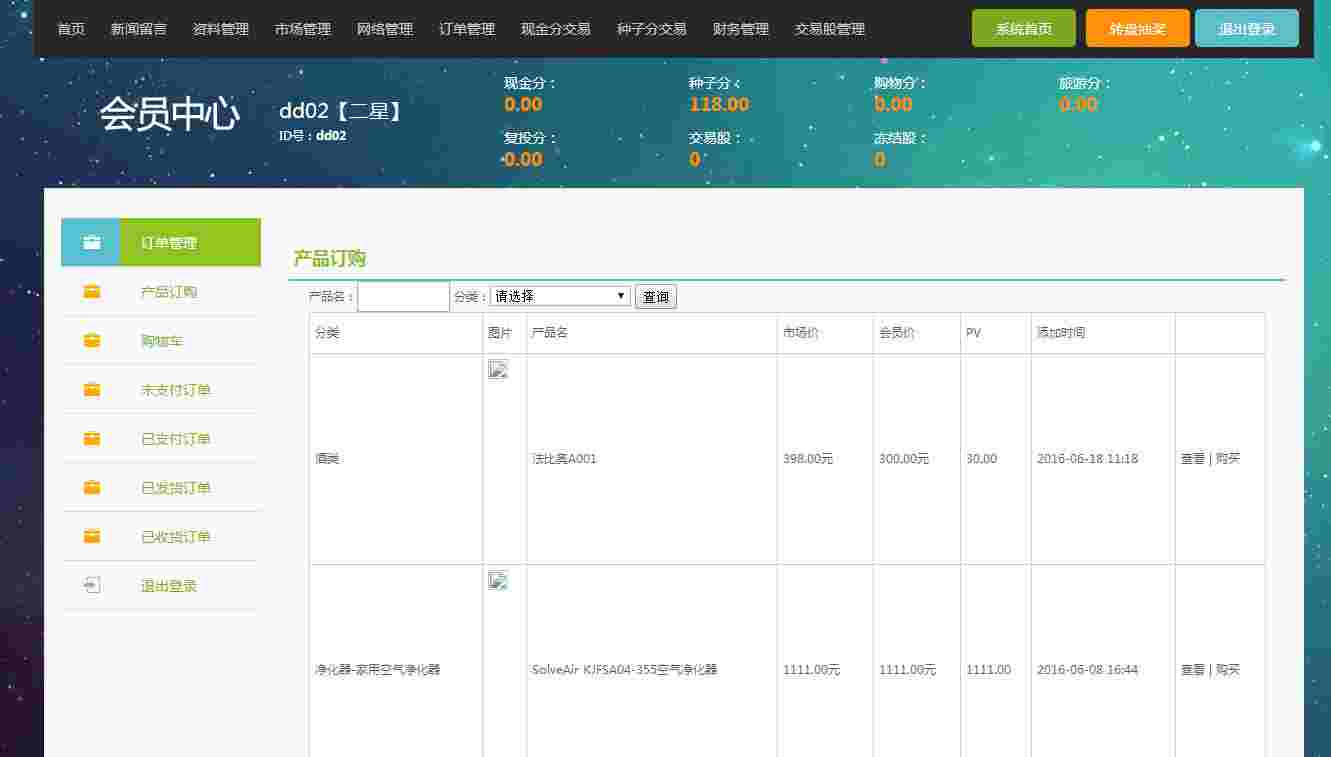Click the briefcase icon next to 已发货订单

[x=91, y=488]
